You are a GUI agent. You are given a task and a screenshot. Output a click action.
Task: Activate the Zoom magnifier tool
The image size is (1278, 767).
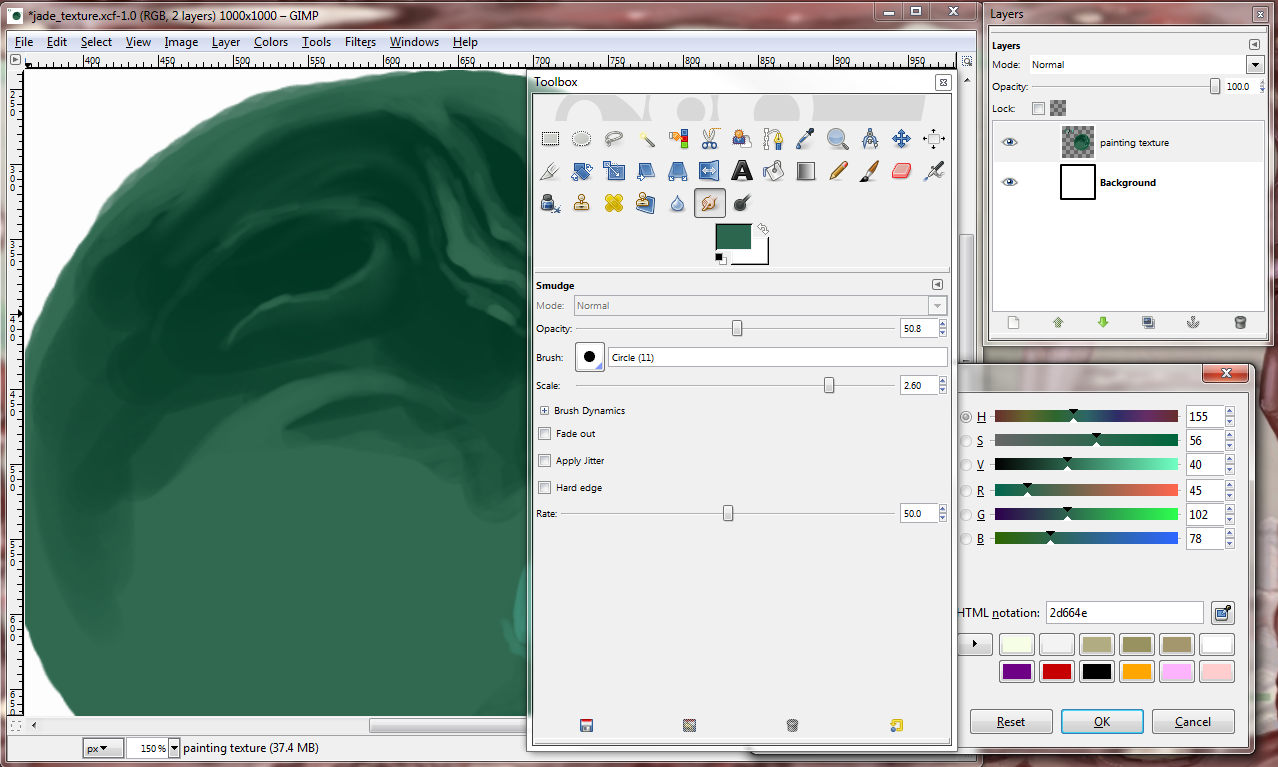[x=837, y=139]
